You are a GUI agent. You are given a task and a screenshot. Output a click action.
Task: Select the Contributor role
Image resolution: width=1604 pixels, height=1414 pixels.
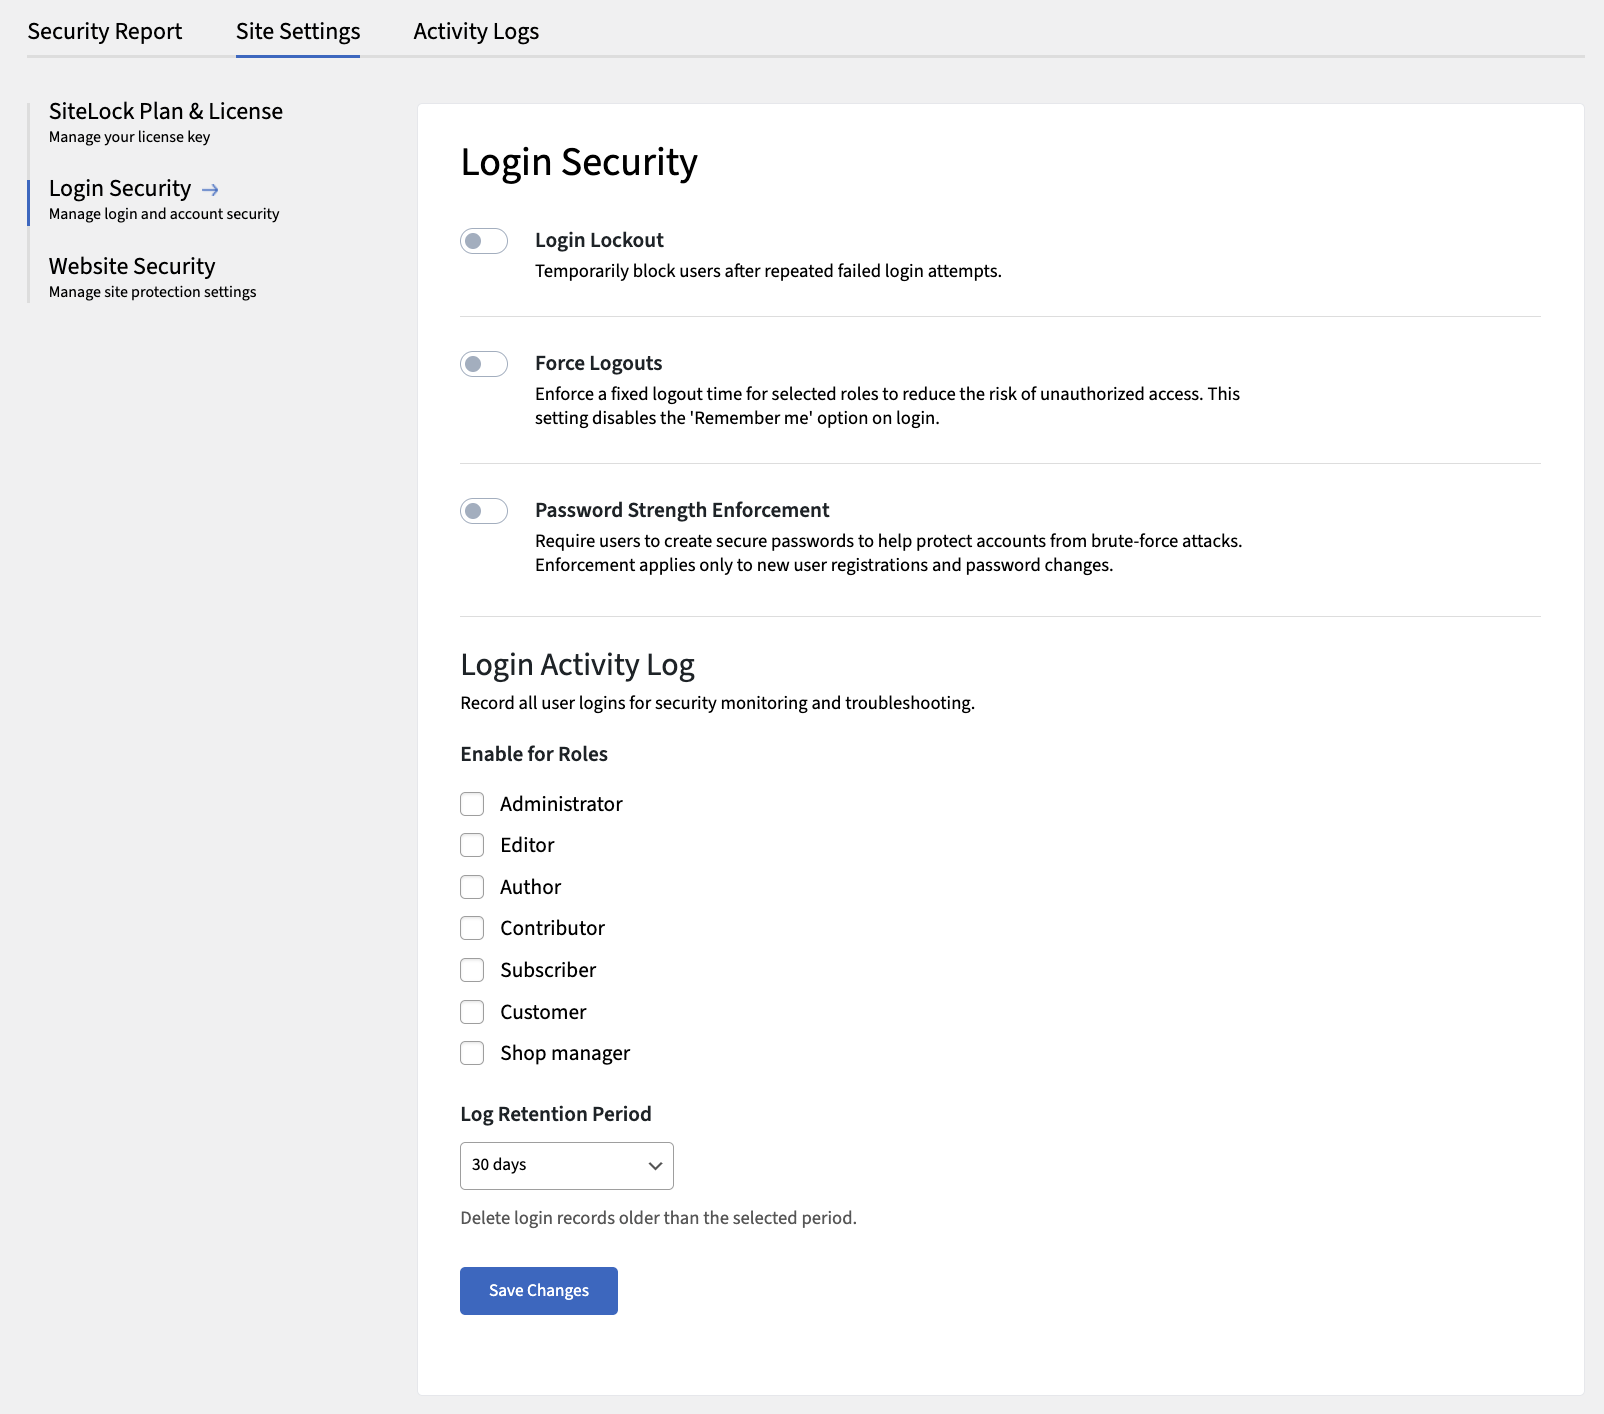coord(471,928)
